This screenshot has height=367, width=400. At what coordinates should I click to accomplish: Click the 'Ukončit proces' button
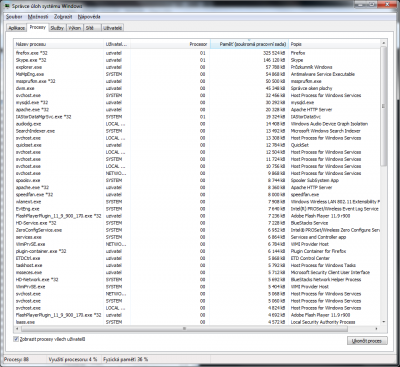coord(367,341)
